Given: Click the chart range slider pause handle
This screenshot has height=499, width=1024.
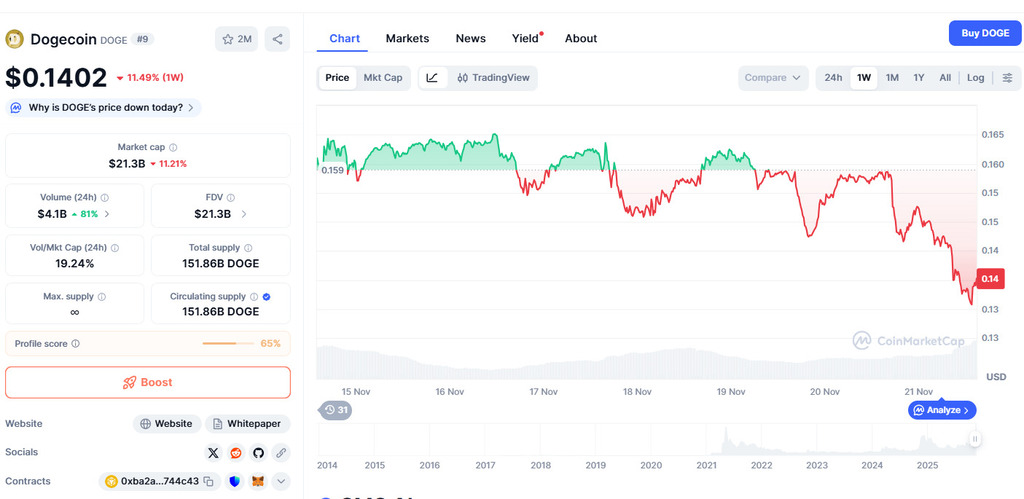Looking at the screenshot, I should point(974,438).
